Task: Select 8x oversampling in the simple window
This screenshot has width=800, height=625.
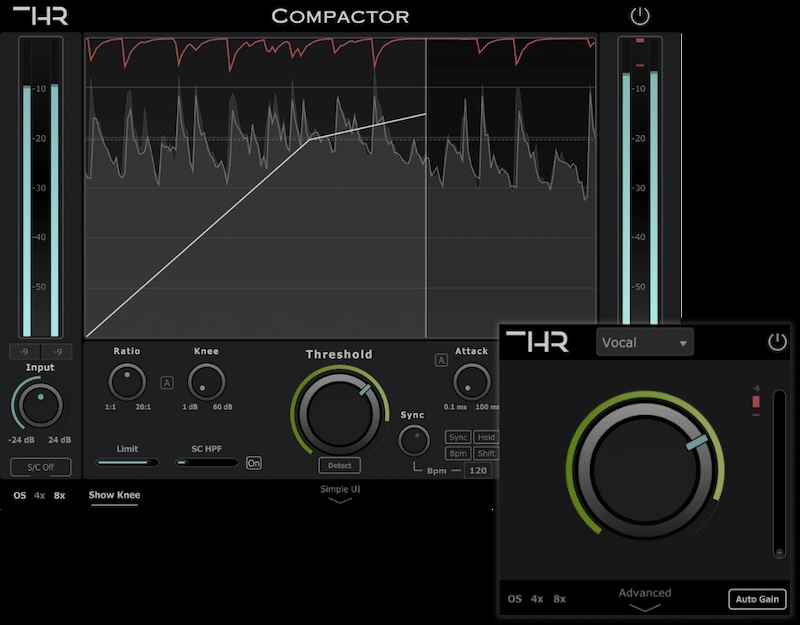Action: (x=559, y=599)
